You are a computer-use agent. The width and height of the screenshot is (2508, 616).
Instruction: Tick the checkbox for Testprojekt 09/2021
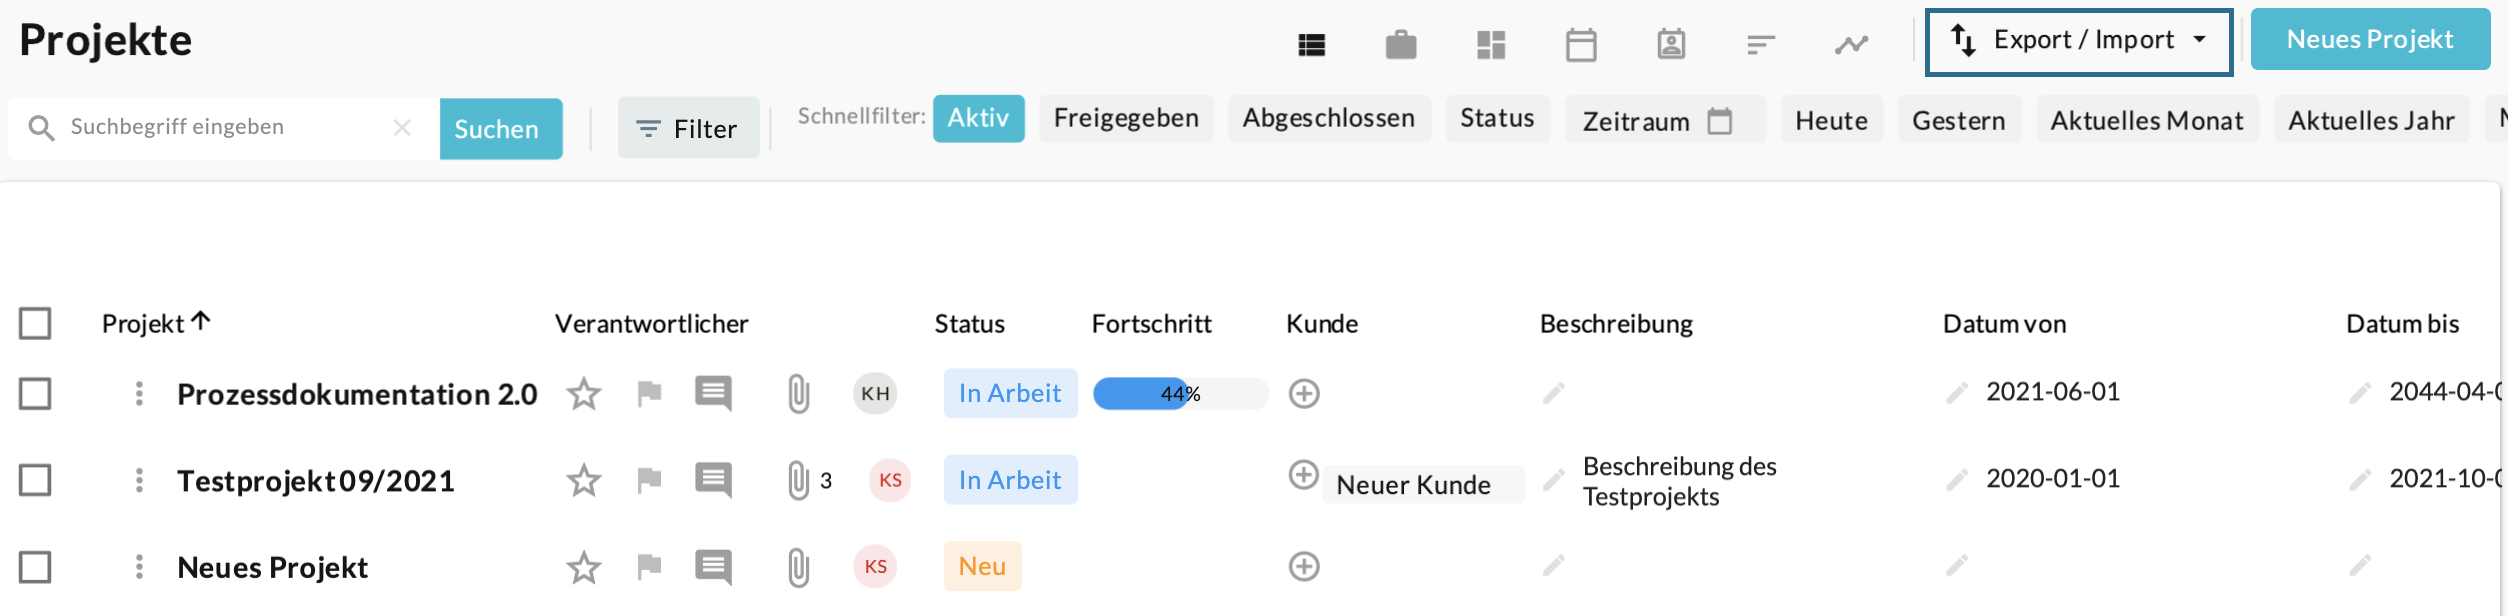35,480
